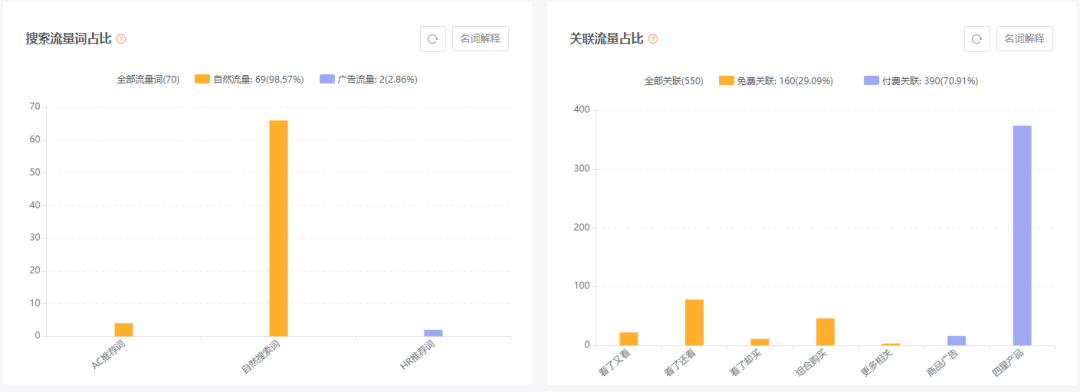Click the 自然搜索词 axis label
Image resolution: width=1080 pixels, height=392 pixels.
tap(260, 357)
